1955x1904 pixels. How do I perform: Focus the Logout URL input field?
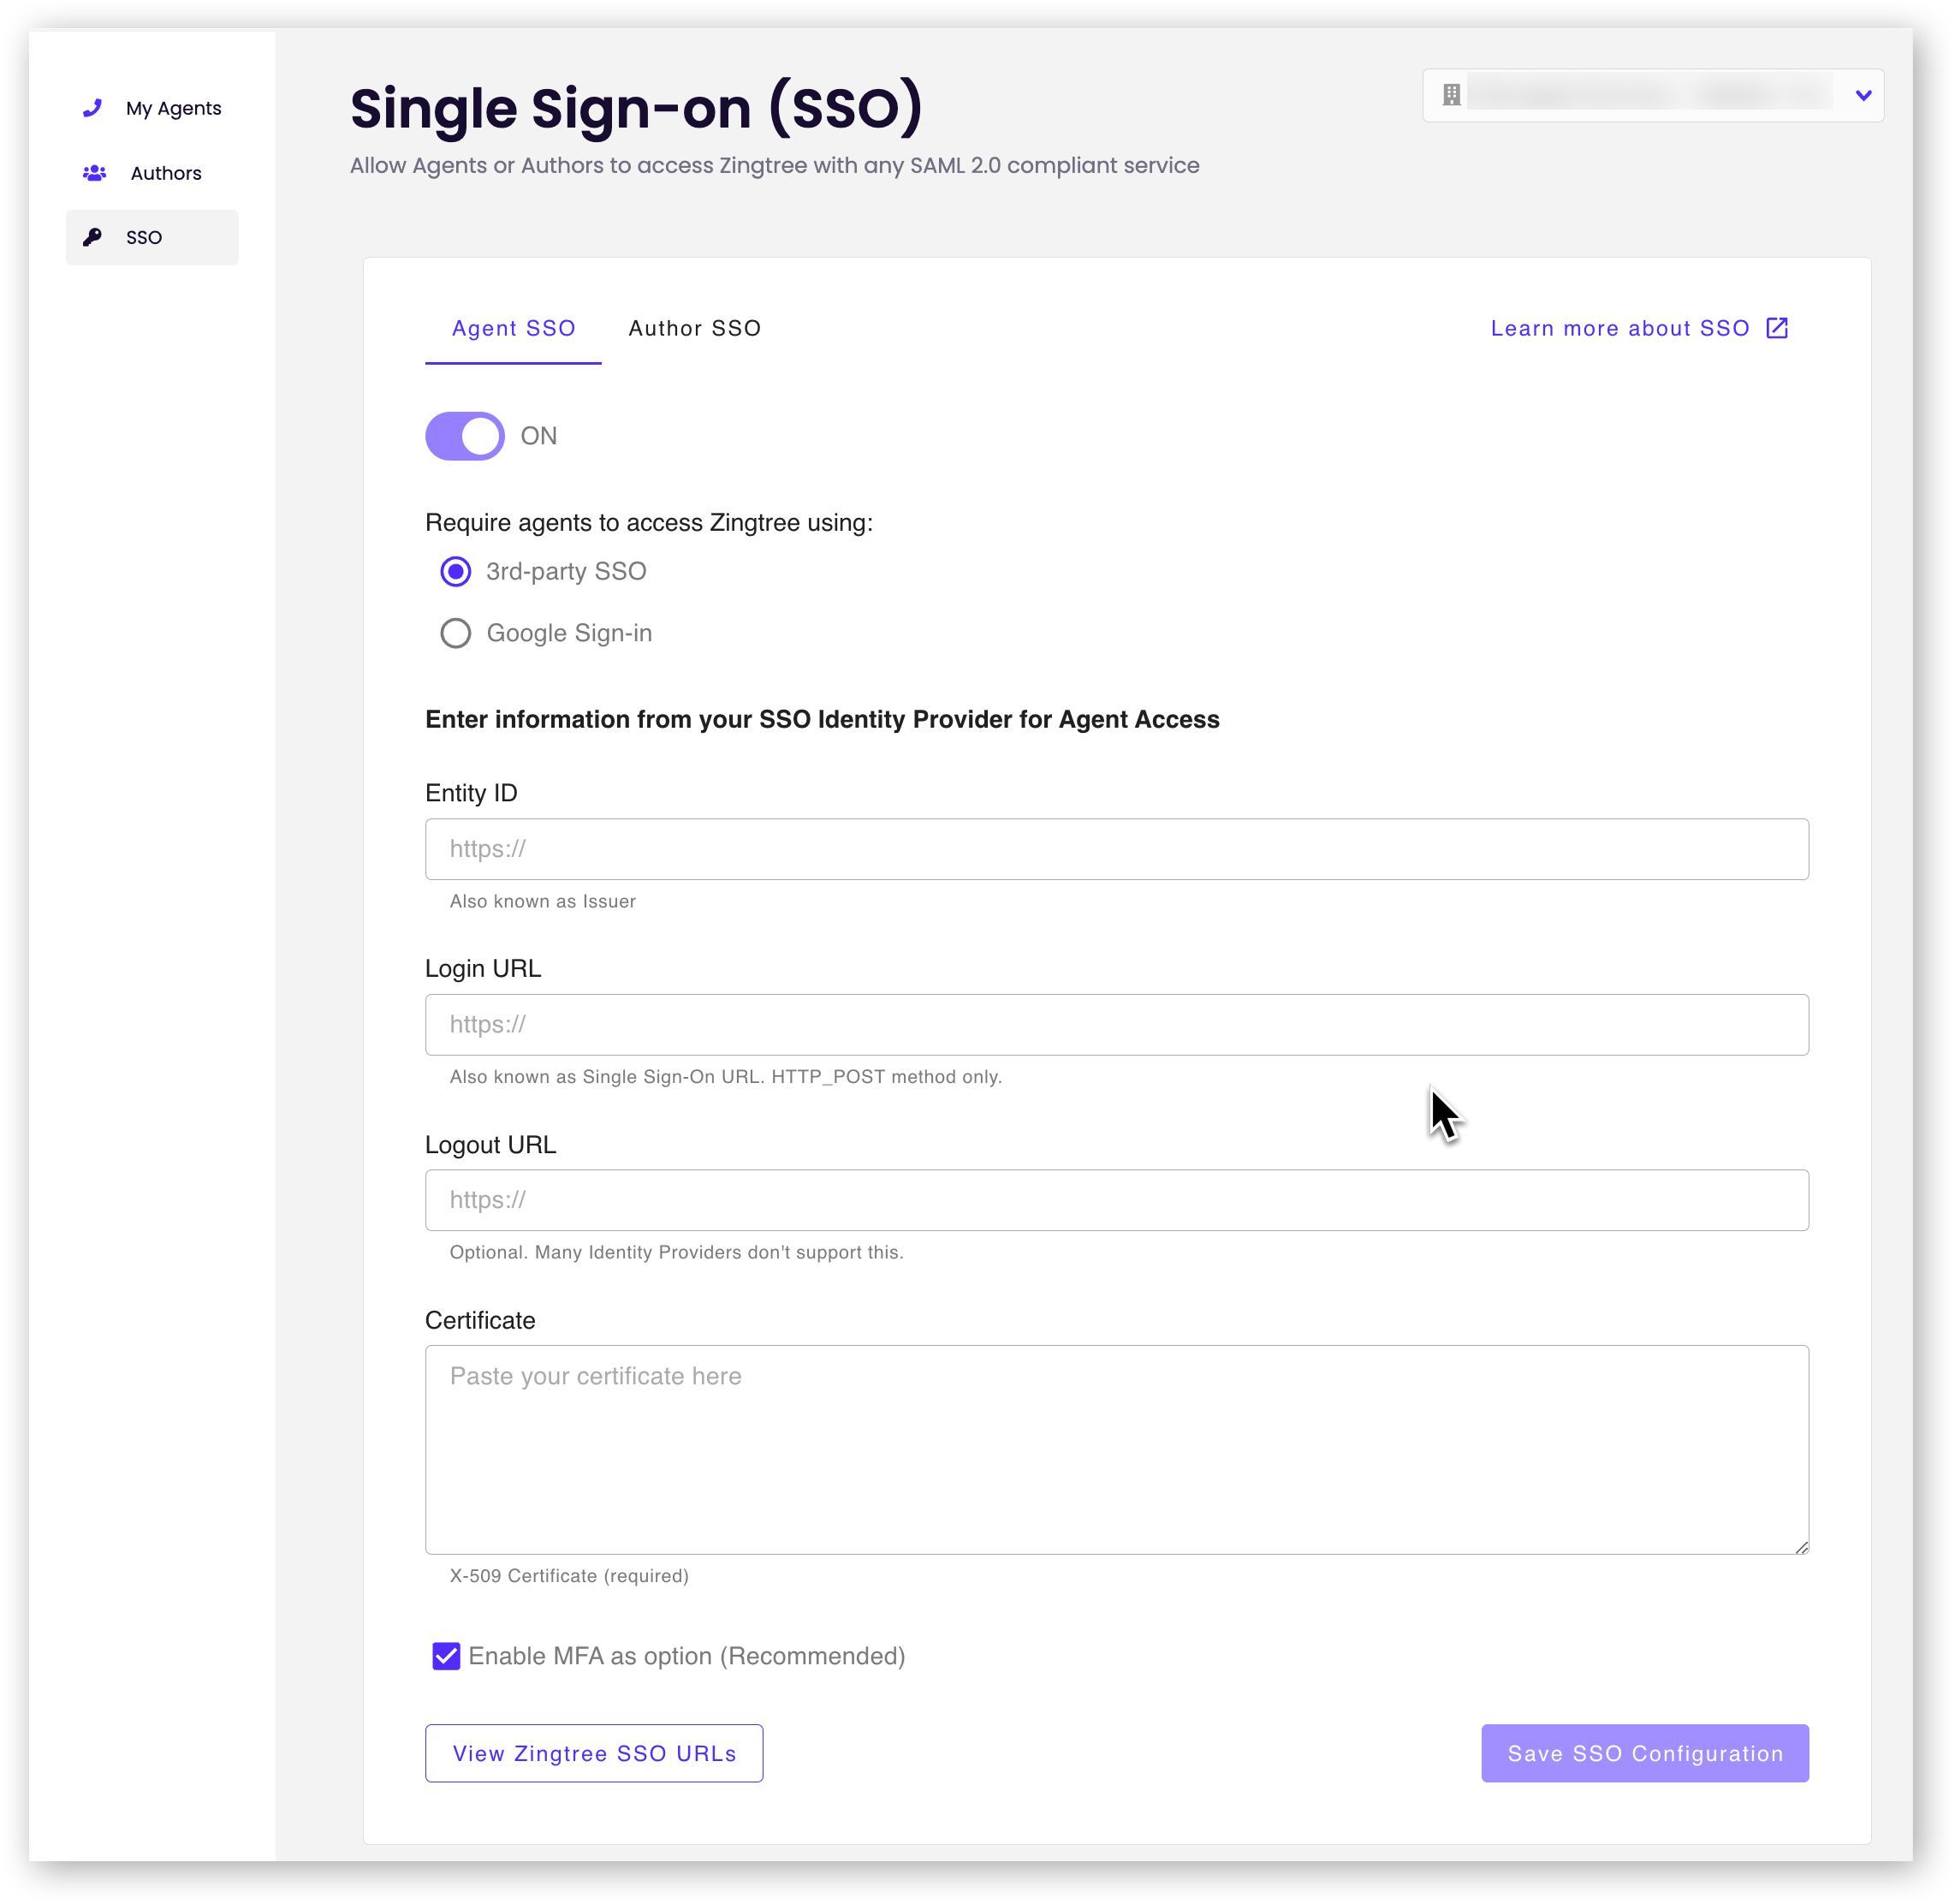(x=1117, y=1200)
